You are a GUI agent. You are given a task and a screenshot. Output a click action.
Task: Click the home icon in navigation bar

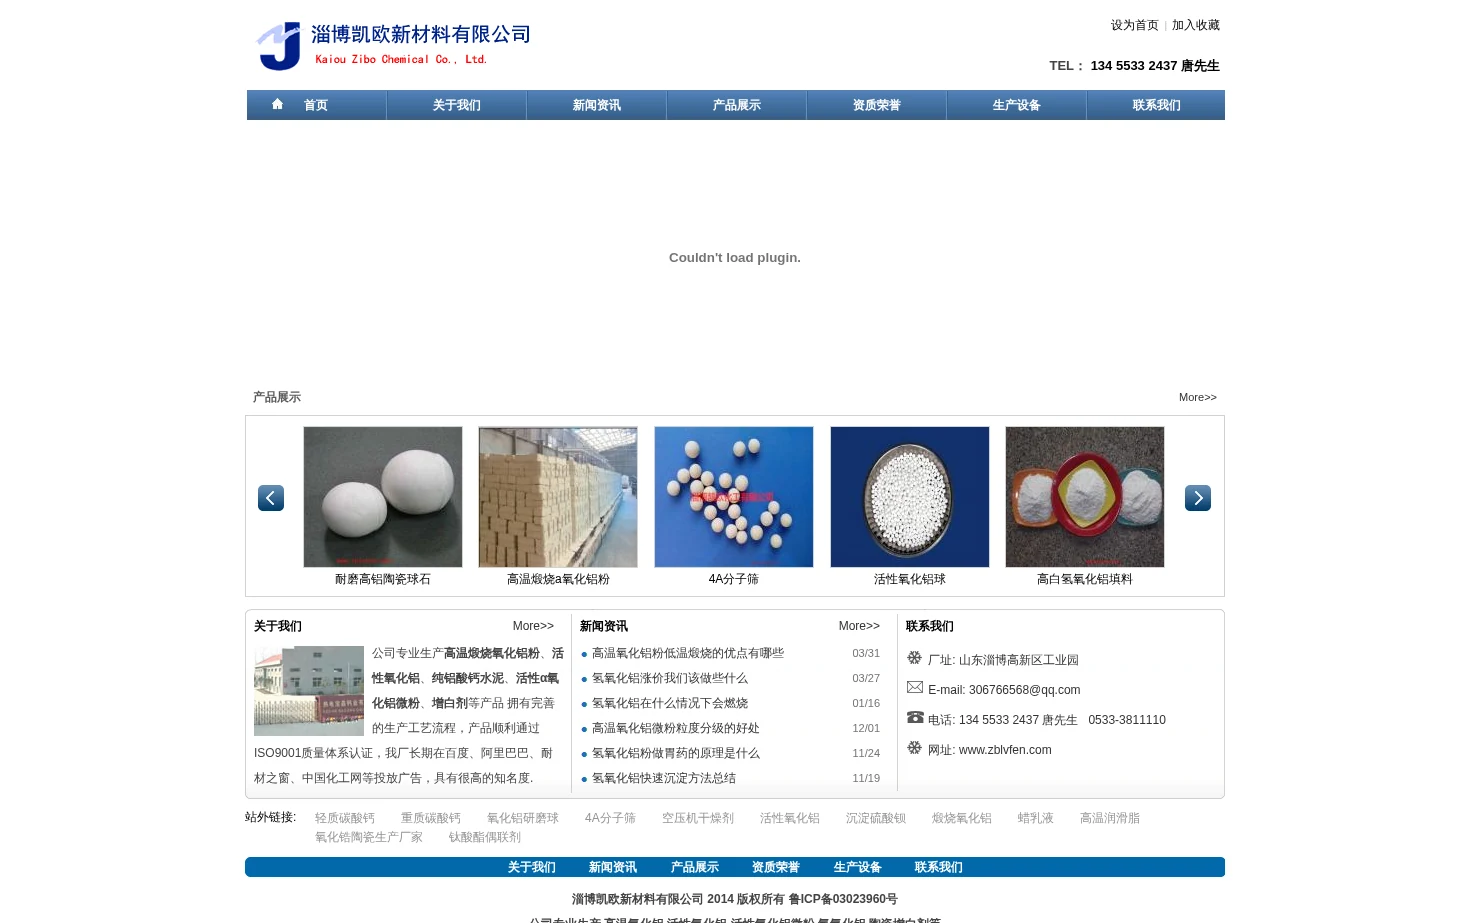click(277, 104)
